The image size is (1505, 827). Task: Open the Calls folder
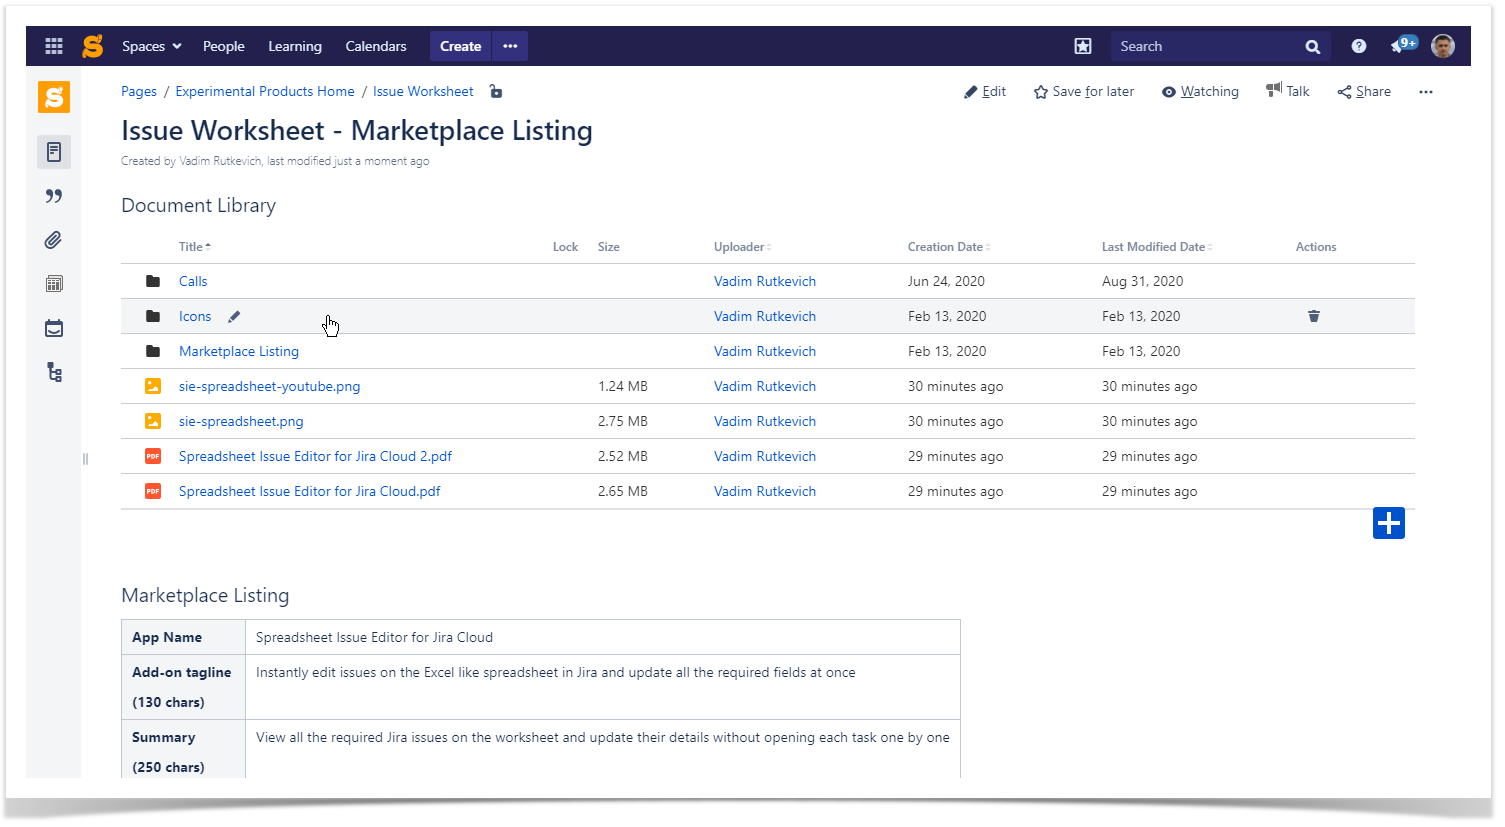(x=193, y=281)
